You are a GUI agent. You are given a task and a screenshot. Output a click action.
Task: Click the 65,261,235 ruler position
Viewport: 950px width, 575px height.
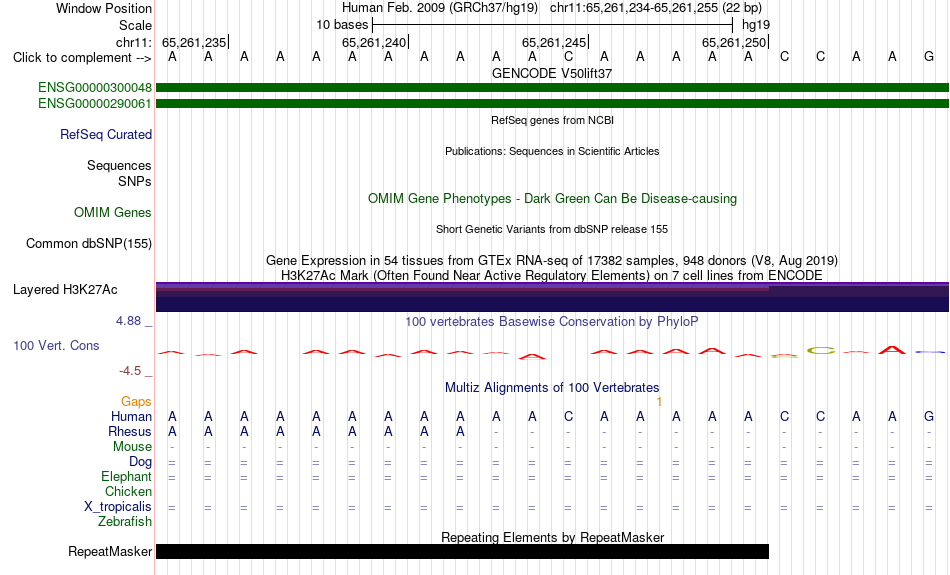(x=194, y=42)
